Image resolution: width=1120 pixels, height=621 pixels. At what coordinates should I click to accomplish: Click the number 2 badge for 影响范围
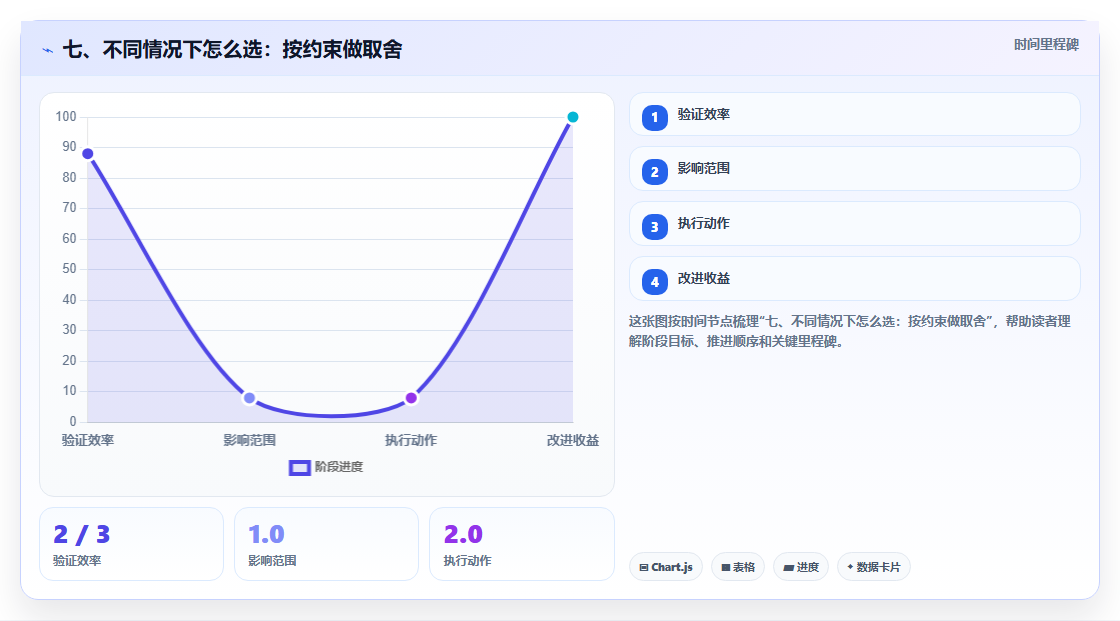[654, 172]
